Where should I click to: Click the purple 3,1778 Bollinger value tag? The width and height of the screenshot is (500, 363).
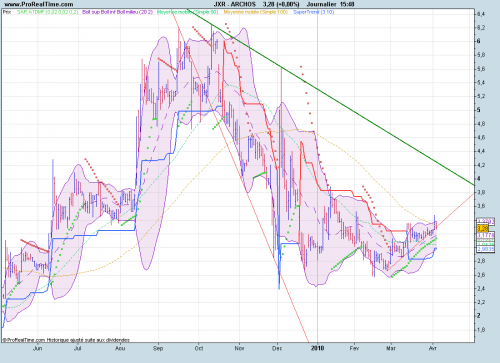(x=486, y=235)
